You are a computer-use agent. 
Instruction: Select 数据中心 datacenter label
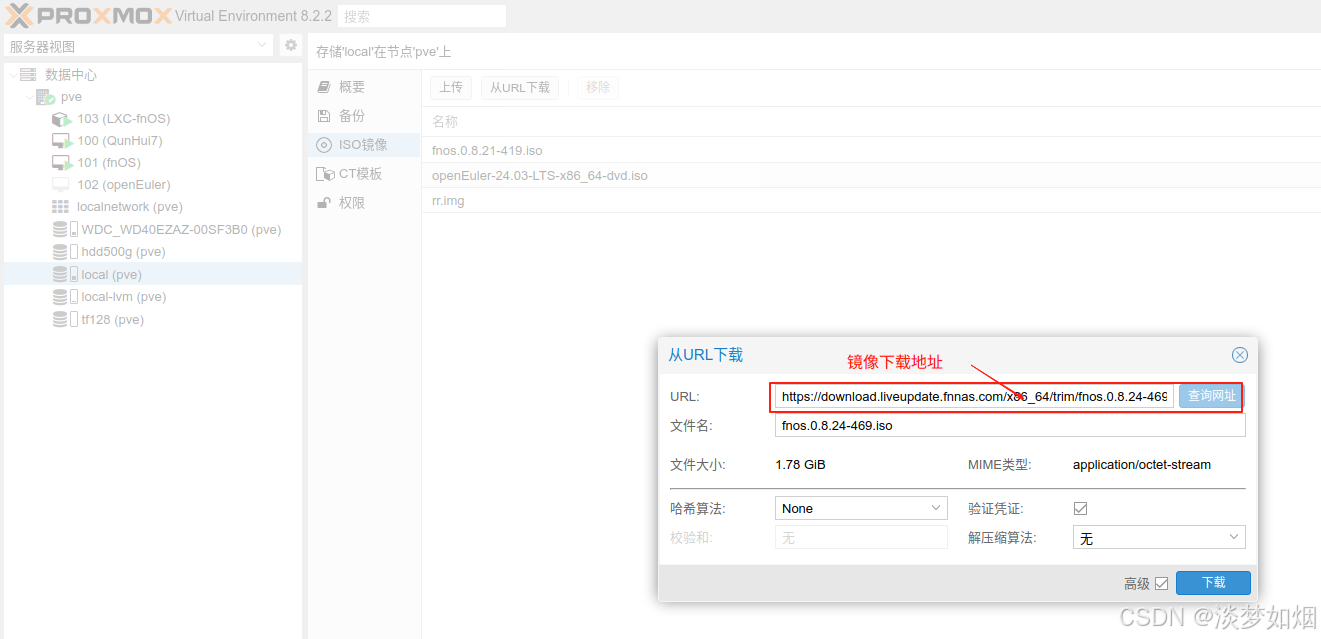(71, 75)
